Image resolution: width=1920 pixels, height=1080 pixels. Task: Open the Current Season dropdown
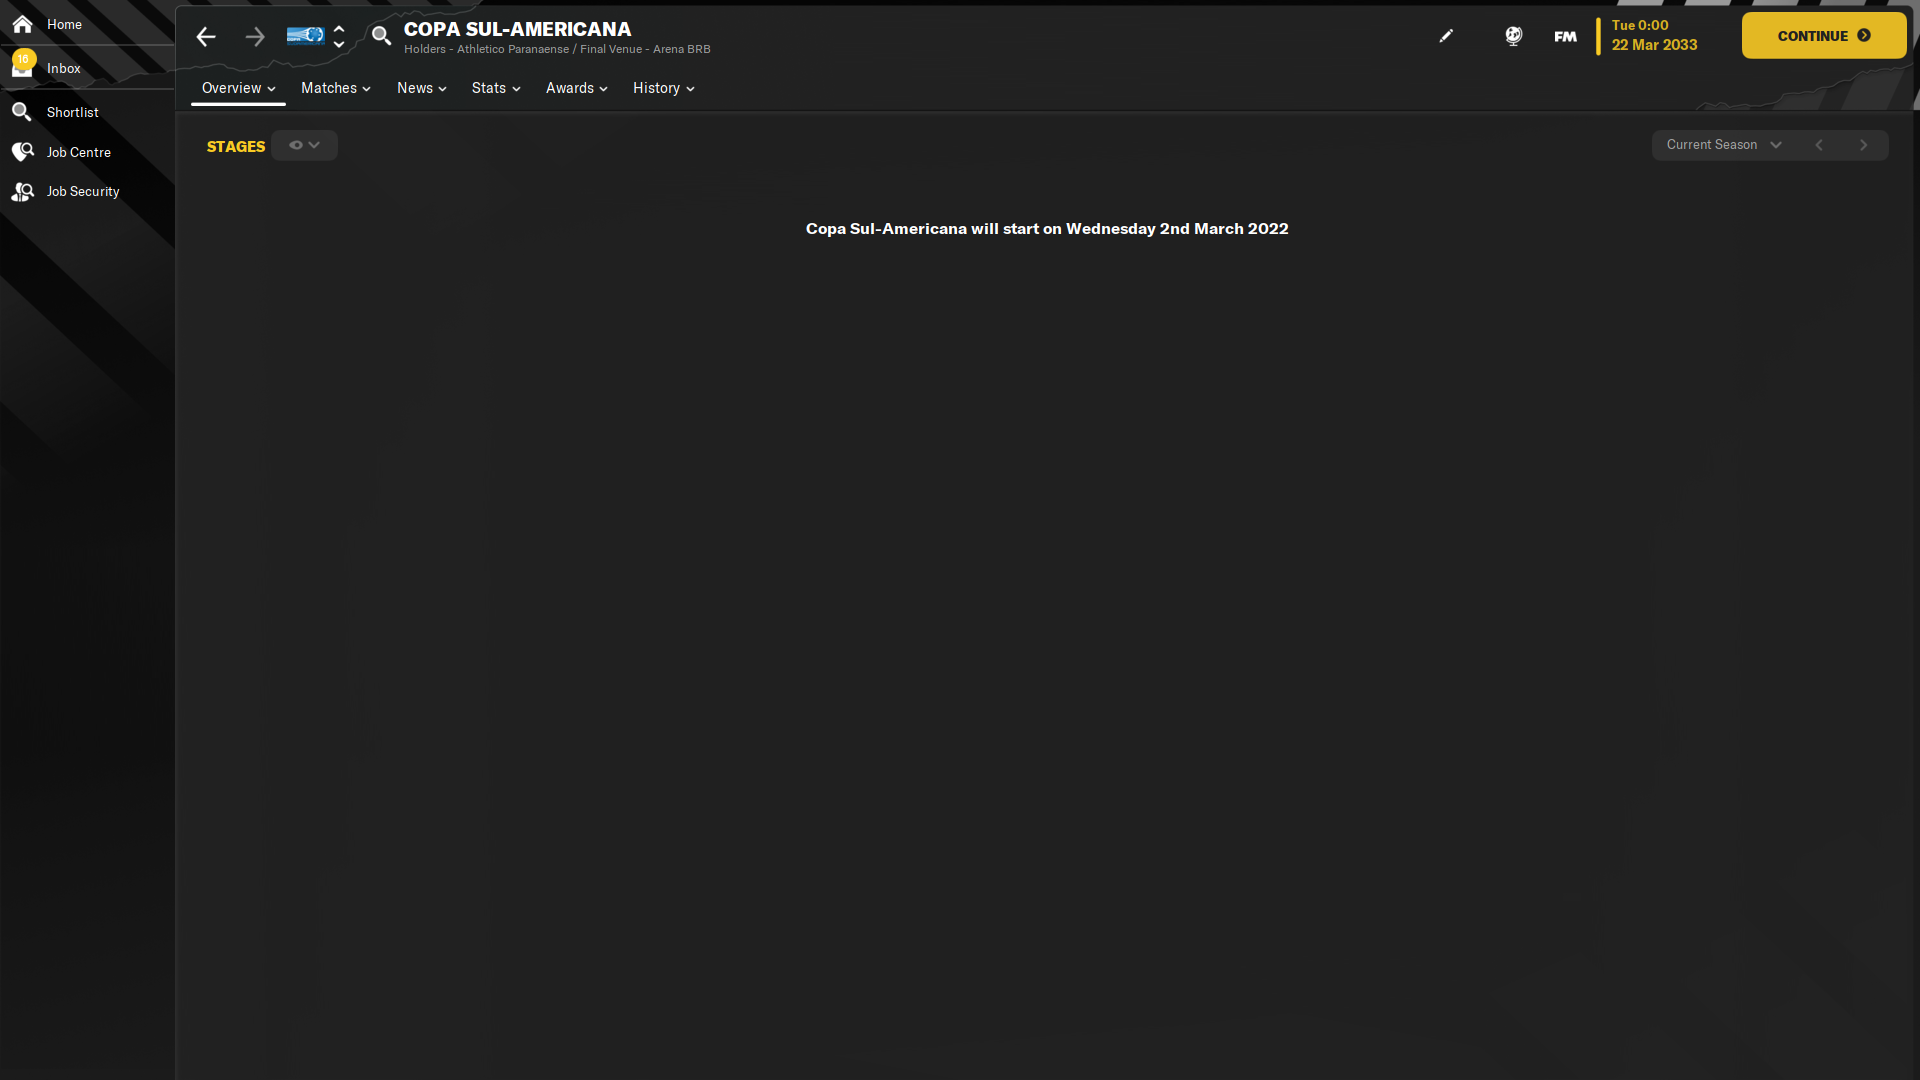pyautogui.click(x=1724, y=145)
